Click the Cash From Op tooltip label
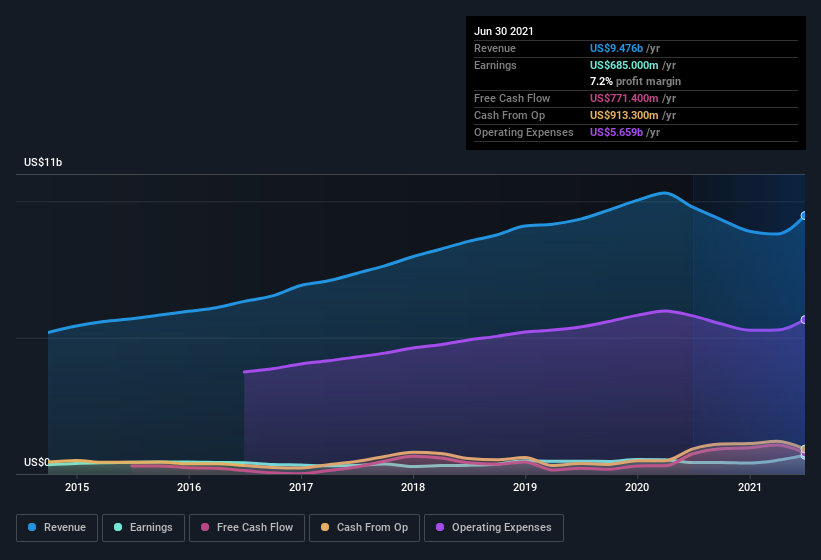Screen dimensions: 821x560 click(509, 115)
